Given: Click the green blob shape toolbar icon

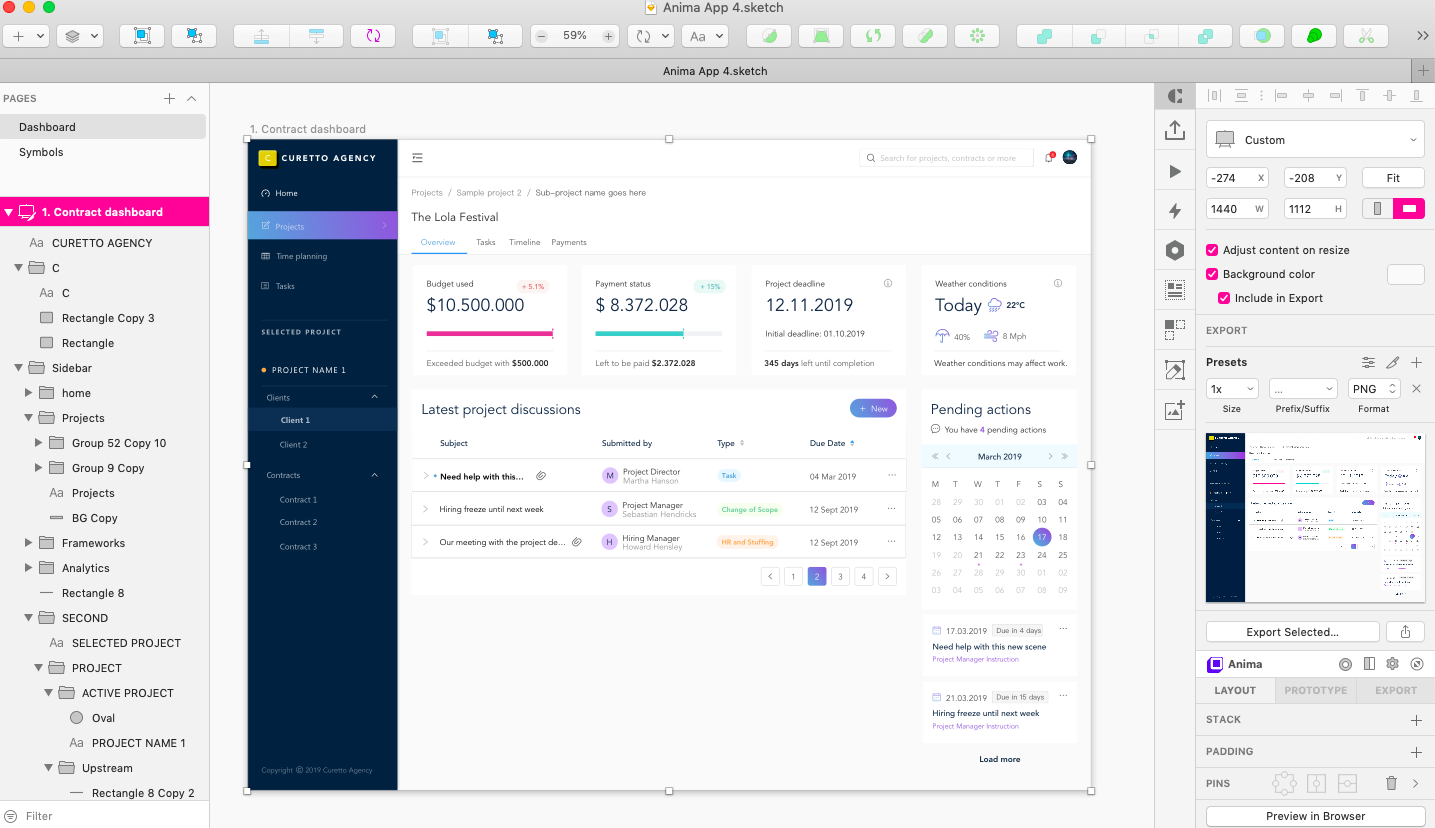Looking at the screenshot, I should point(1314,35).
